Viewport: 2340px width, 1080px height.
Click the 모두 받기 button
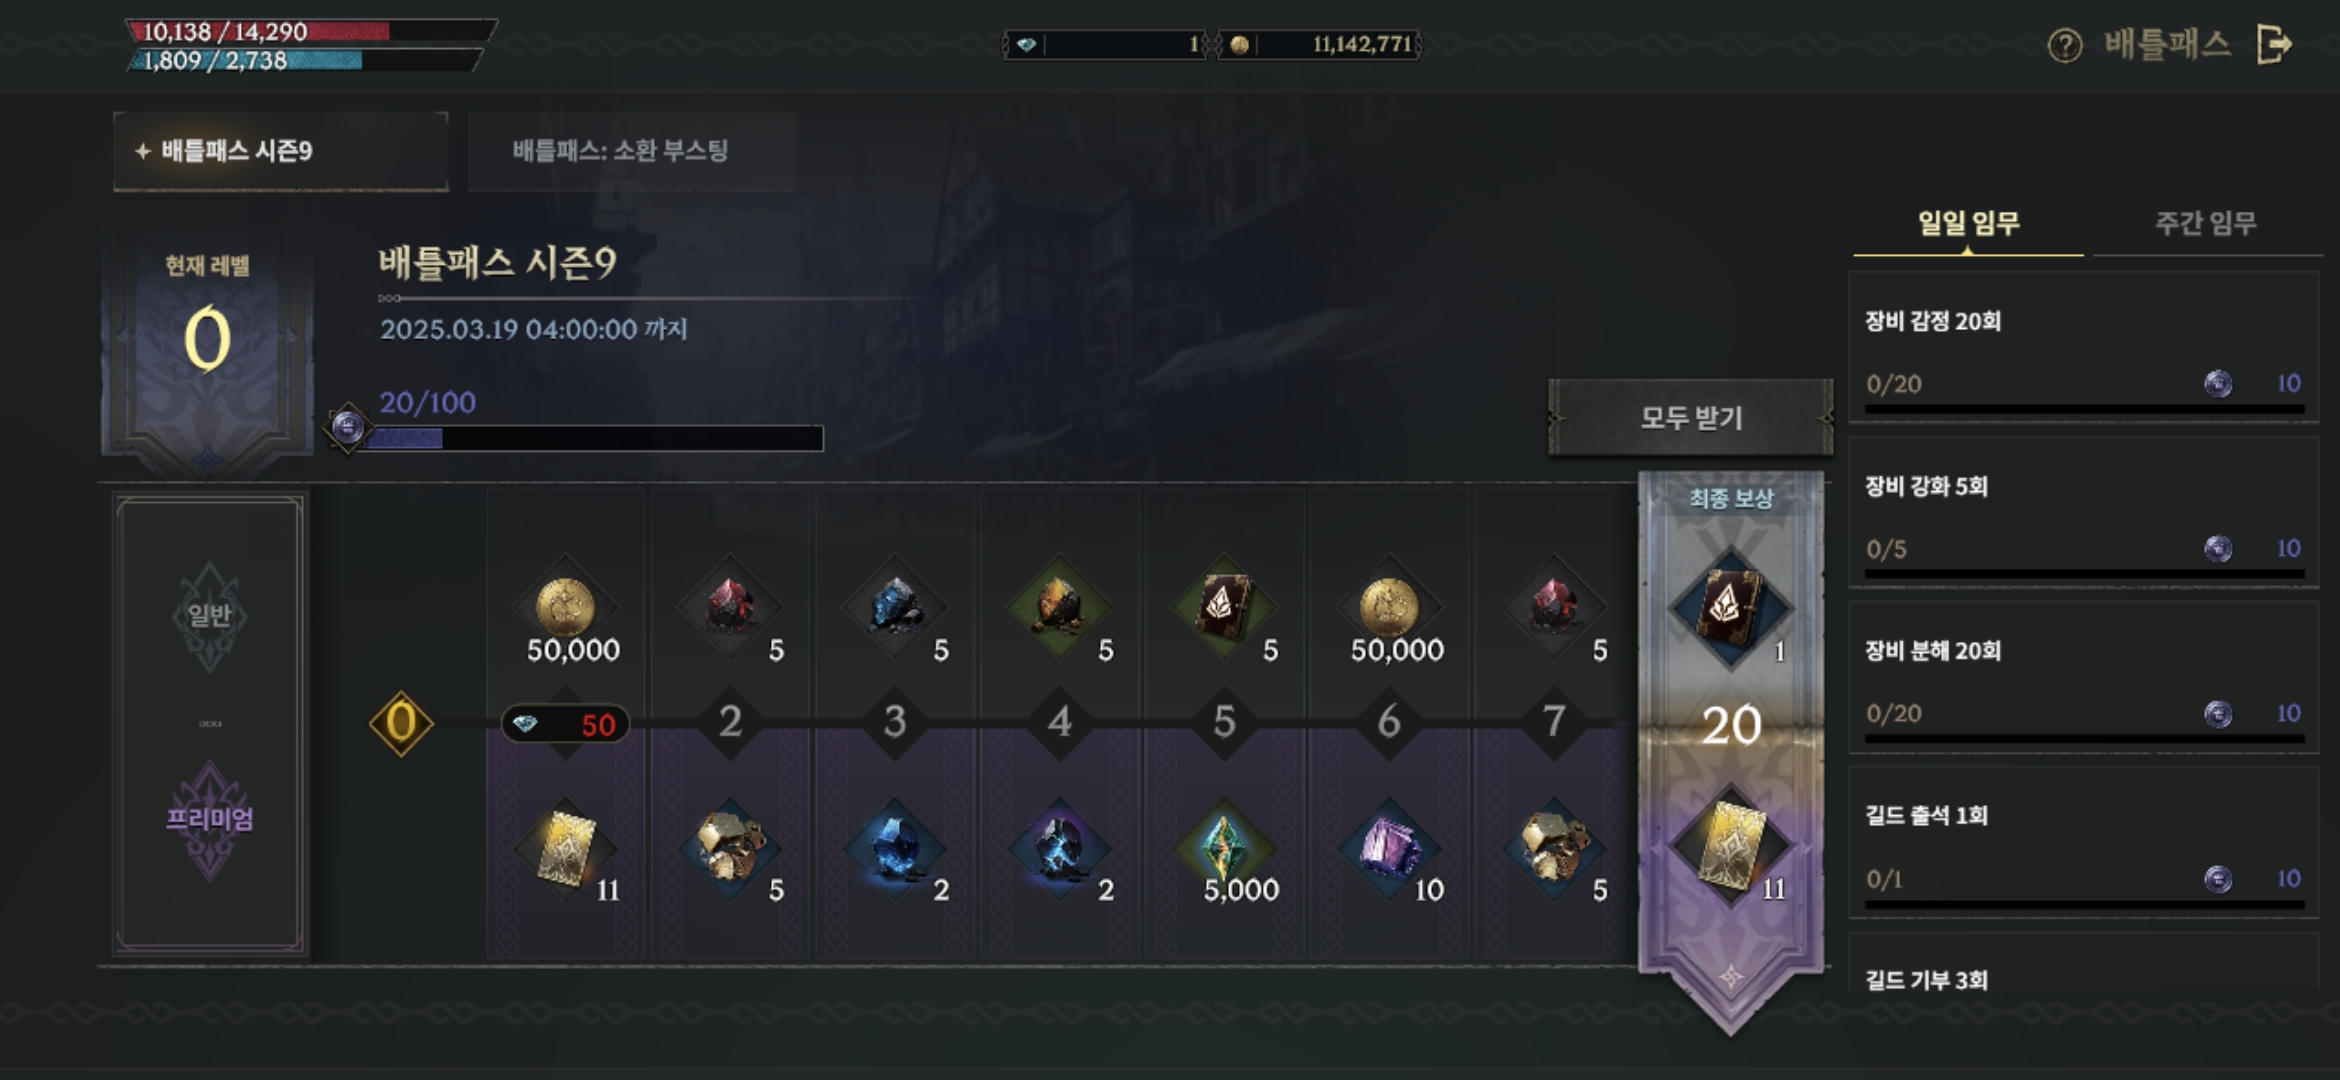(x=1691, y=418)
